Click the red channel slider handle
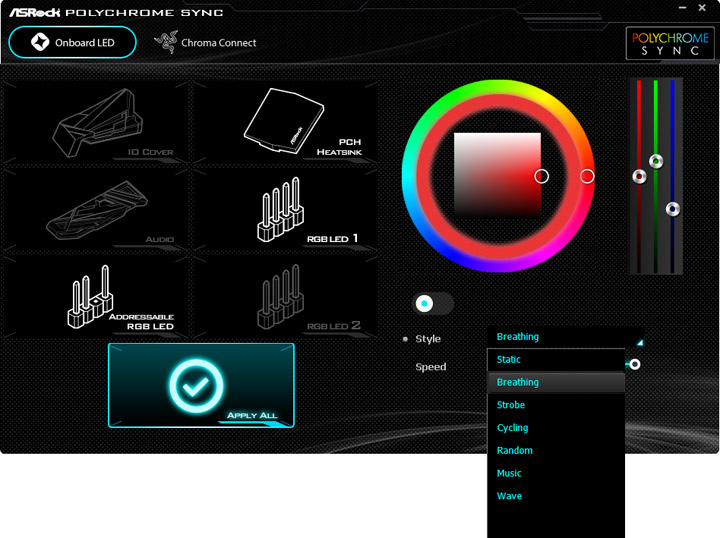This screenshot has height=538, width=720. [x=639, y=176]
